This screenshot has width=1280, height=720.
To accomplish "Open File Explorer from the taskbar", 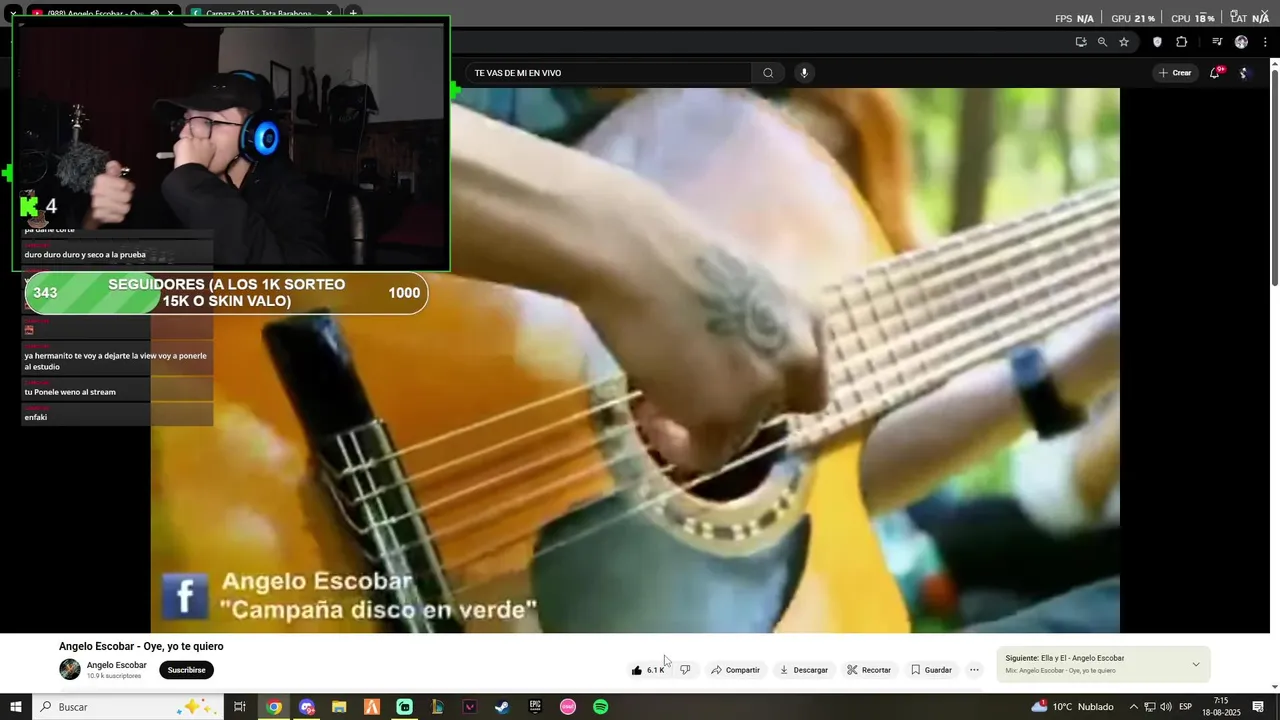I will 339,707.
